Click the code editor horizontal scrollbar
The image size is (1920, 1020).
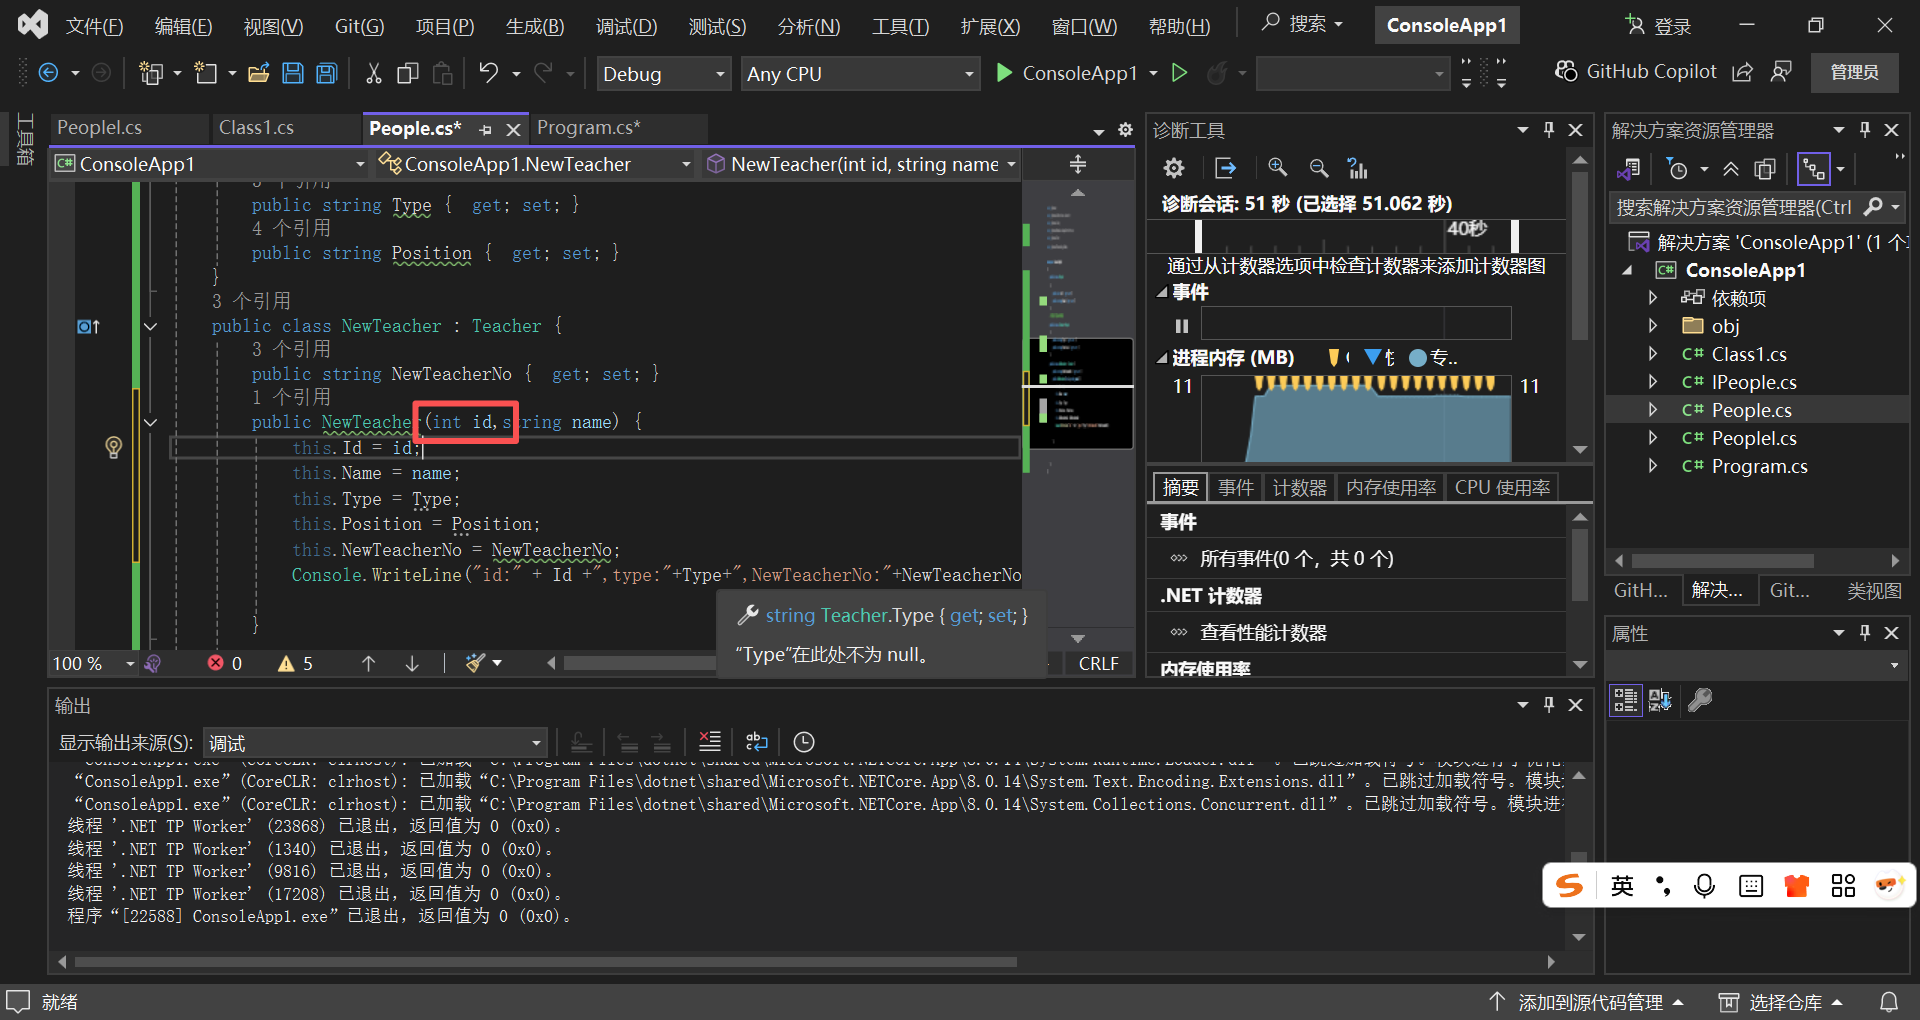(x=640, y=663)
